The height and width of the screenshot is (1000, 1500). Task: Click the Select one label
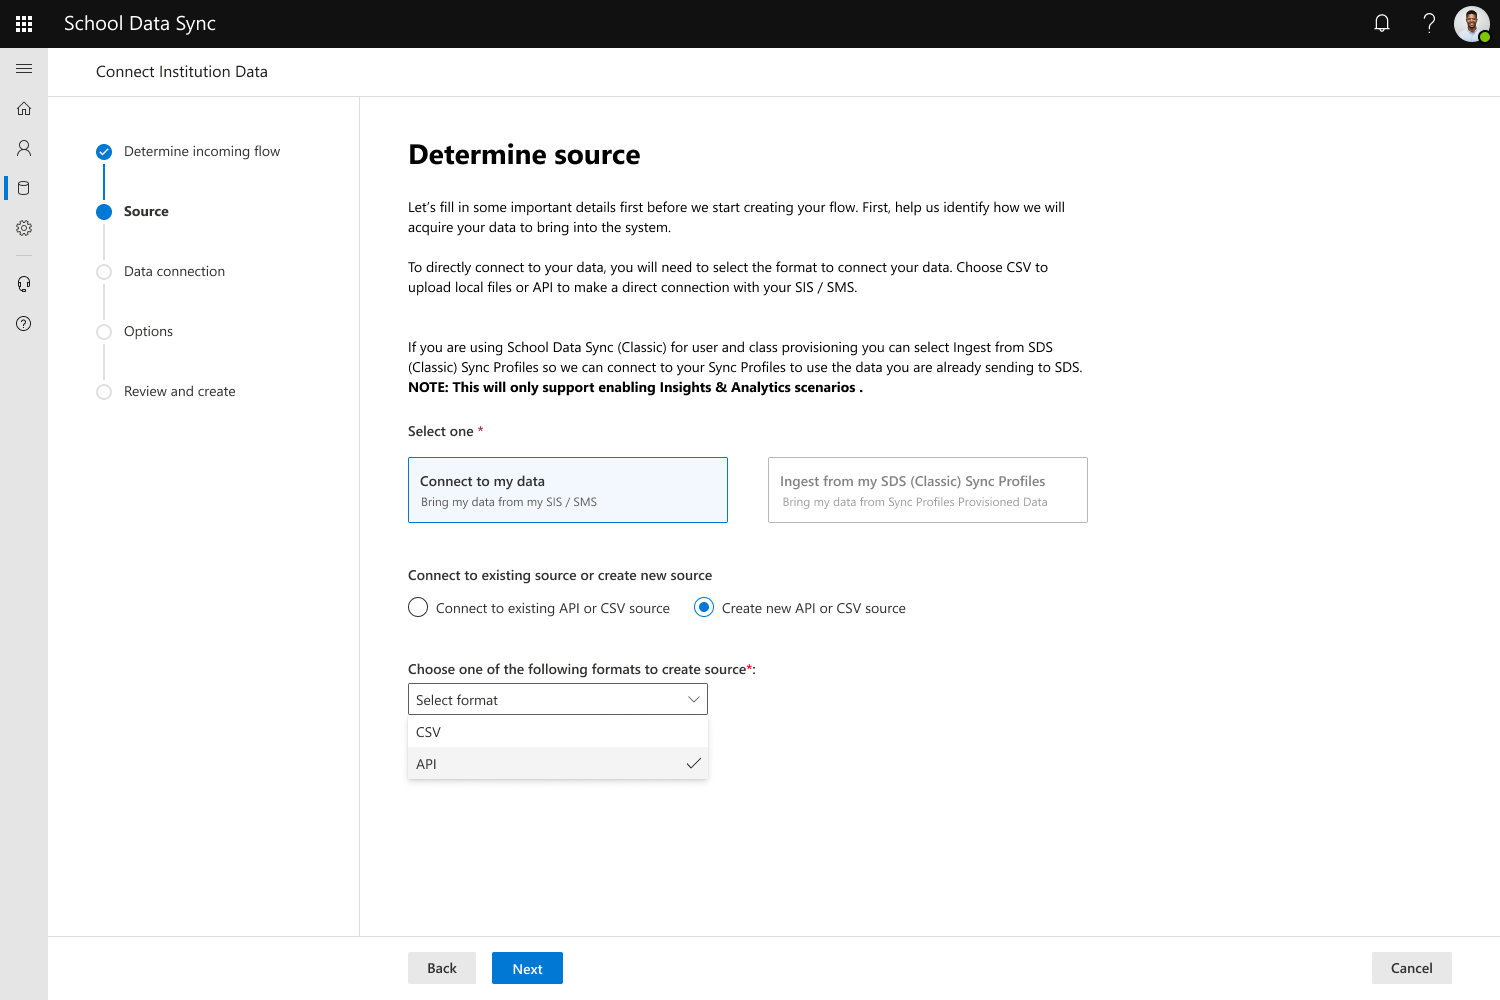[x=441, y=431]
